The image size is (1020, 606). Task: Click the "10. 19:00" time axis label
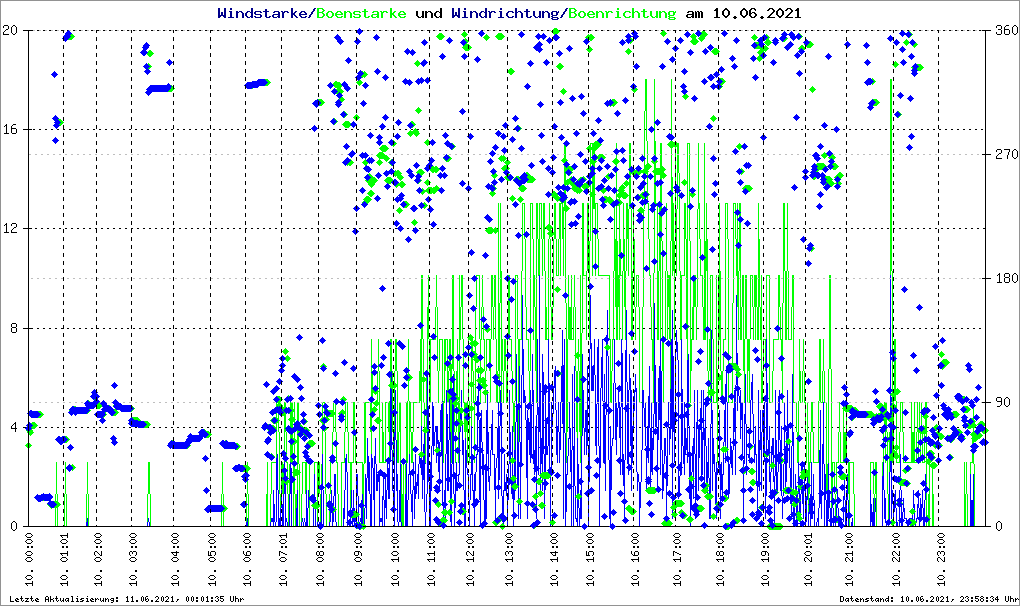[764, 560]
